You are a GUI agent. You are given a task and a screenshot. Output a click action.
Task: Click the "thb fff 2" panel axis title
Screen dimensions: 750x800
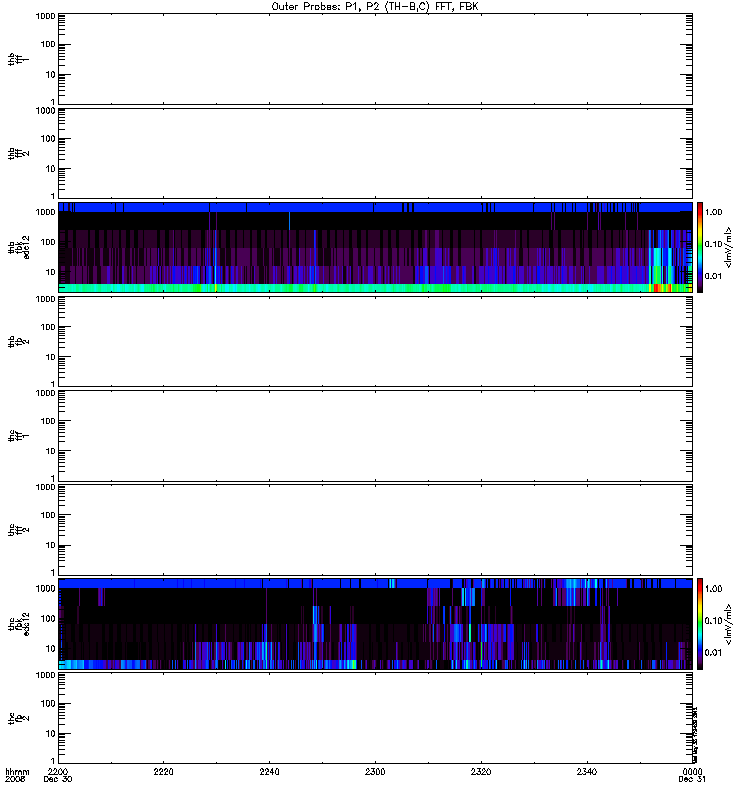point(18,154)
